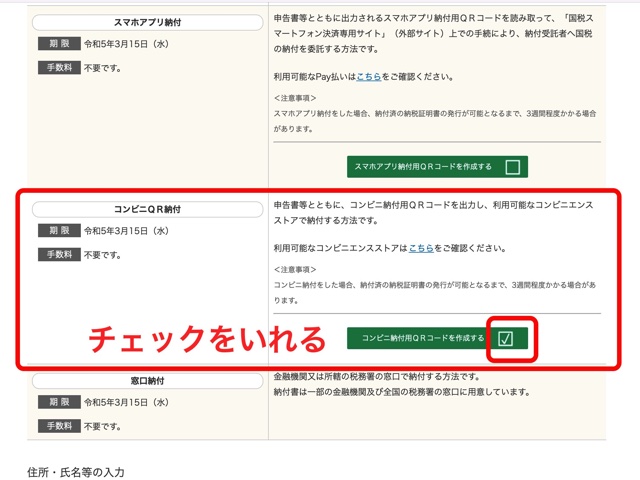This screenshot has width=640, height=480.
Task: Select the スマホアプリ納付 section header
Action: [147, 21]
